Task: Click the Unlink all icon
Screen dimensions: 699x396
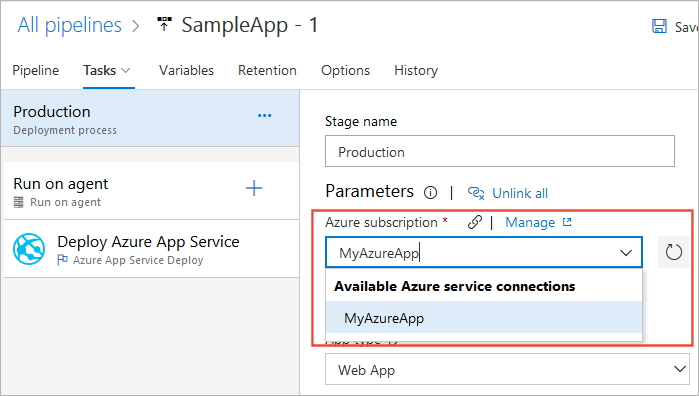Action: (476, 193)
